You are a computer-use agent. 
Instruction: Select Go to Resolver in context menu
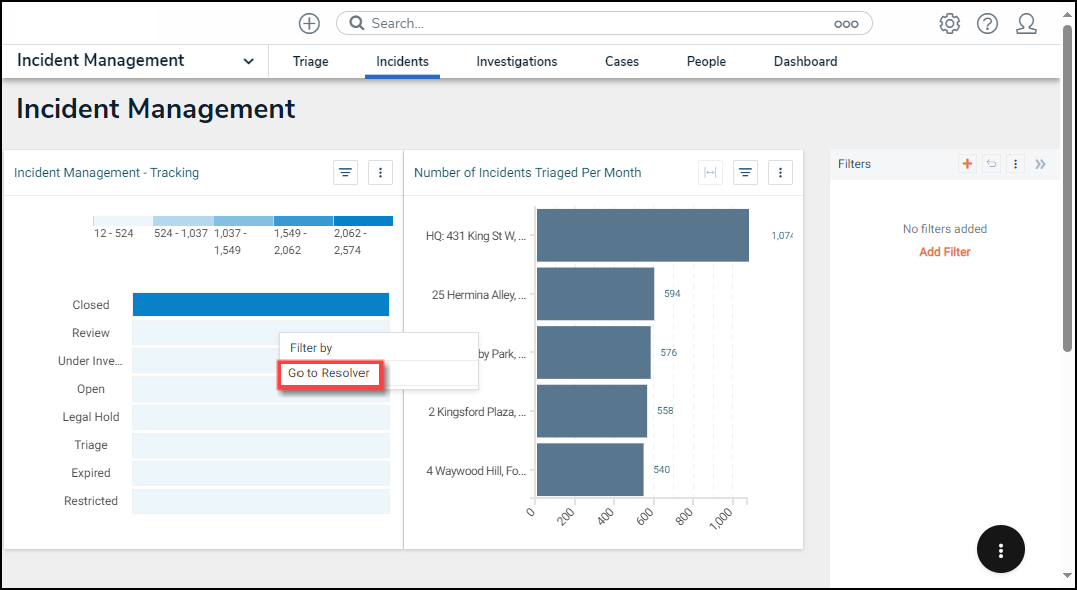point(329,373)
